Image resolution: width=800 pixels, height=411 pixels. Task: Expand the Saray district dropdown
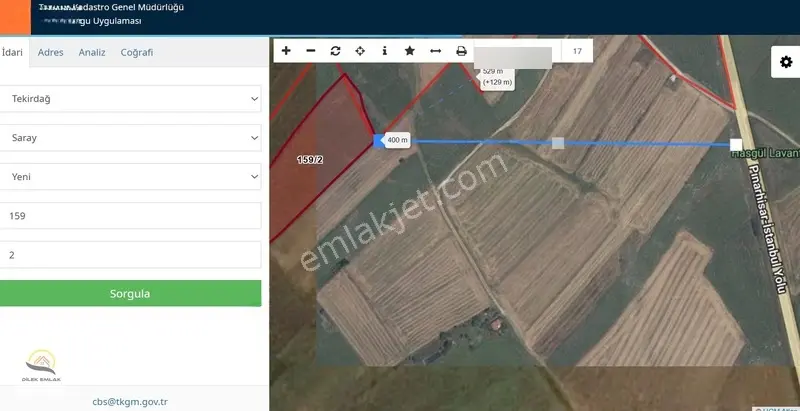pos(130,138)
